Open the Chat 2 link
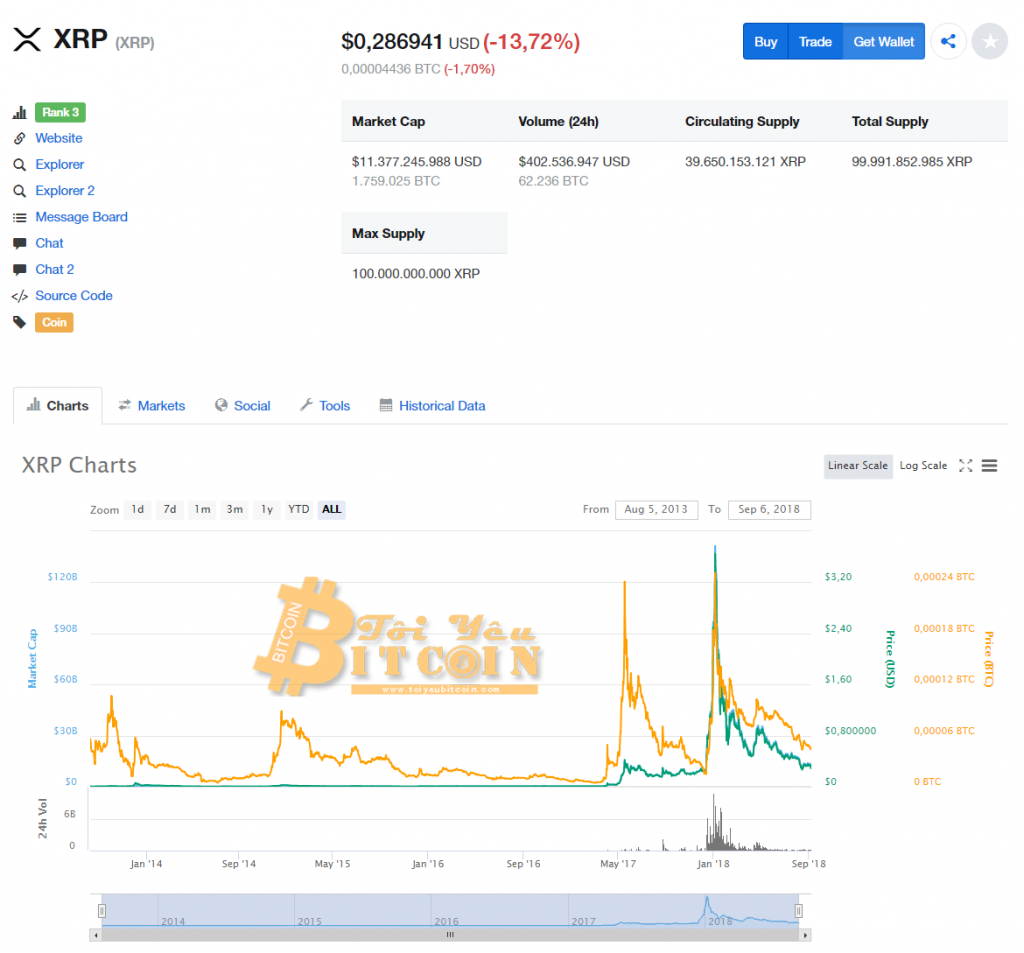The height and width of the screenshot is (953, 1024). tap(54, 269)
